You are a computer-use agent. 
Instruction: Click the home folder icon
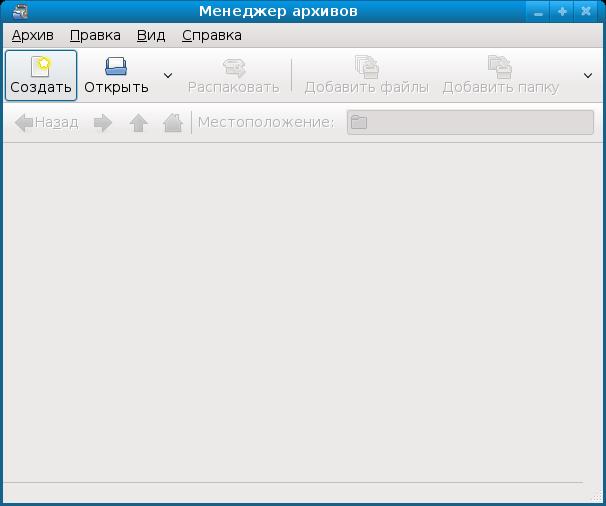click(x=173, y=123)
